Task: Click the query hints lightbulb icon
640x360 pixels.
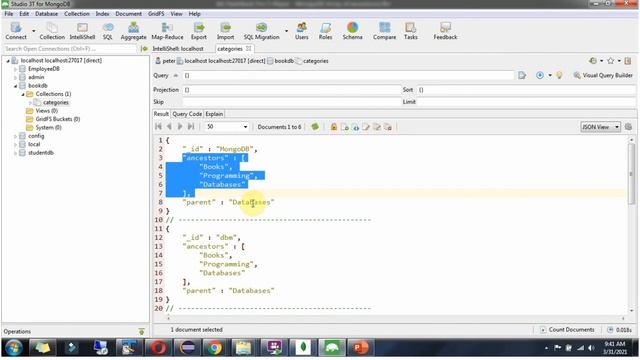Action: [x=560, y=75]
